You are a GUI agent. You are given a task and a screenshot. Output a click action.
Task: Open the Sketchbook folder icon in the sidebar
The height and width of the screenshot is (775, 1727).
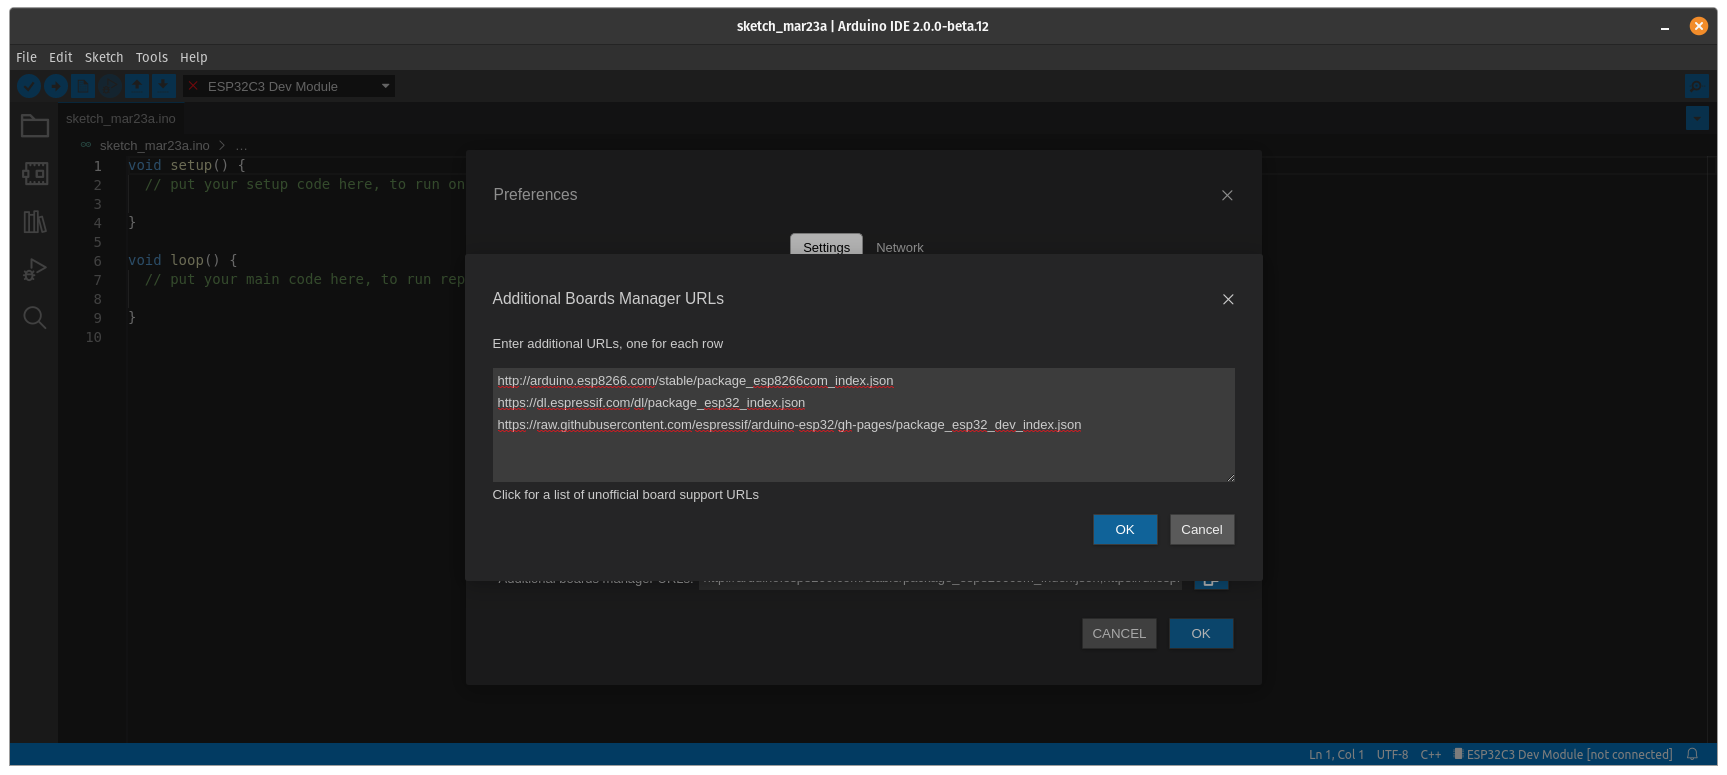(35, 125)
